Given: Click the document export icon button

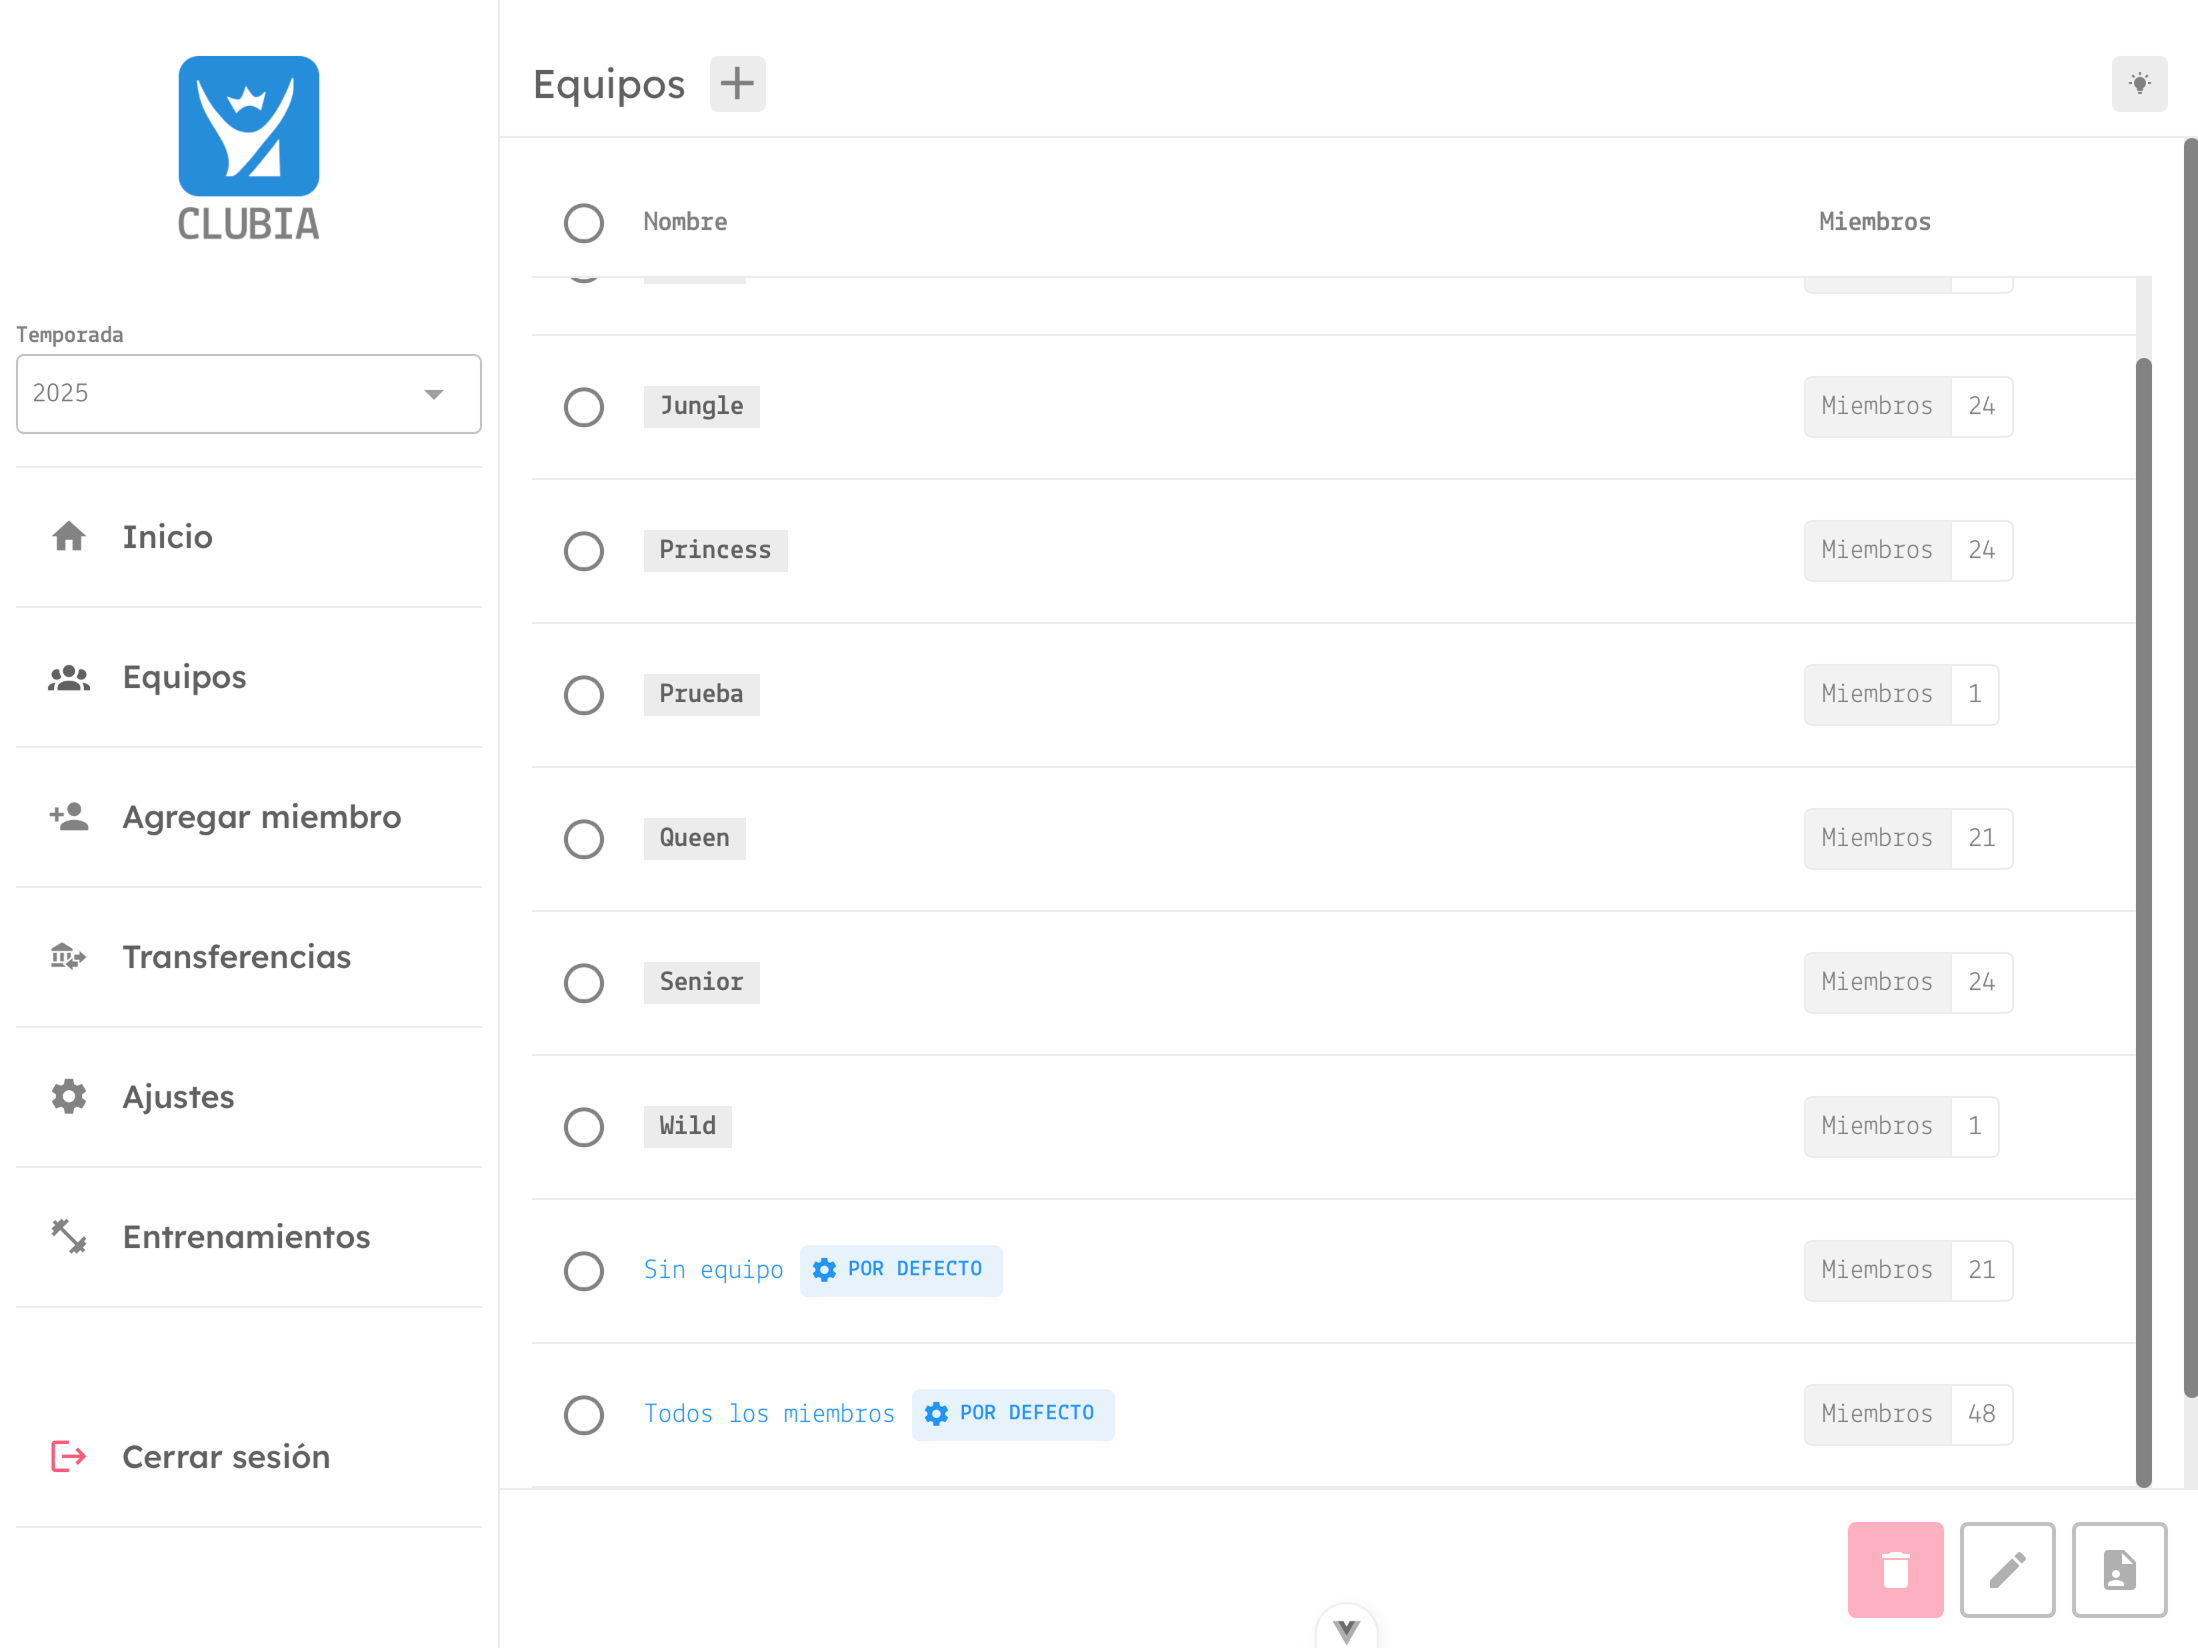Looking at the screenshot, I should [x=2118, y=1569].
